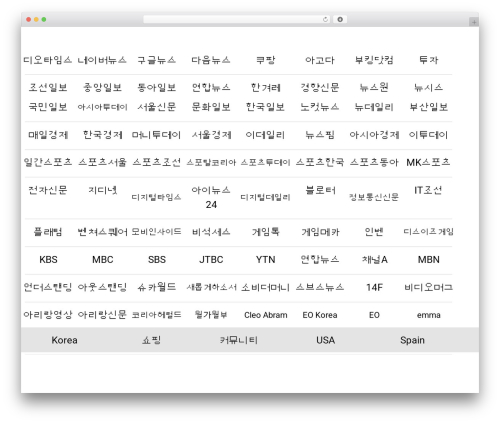The width and height of the screenshot is (500, 423).
Task: Switch to the 커뮤니티 tab
Action: coord(238,340)
